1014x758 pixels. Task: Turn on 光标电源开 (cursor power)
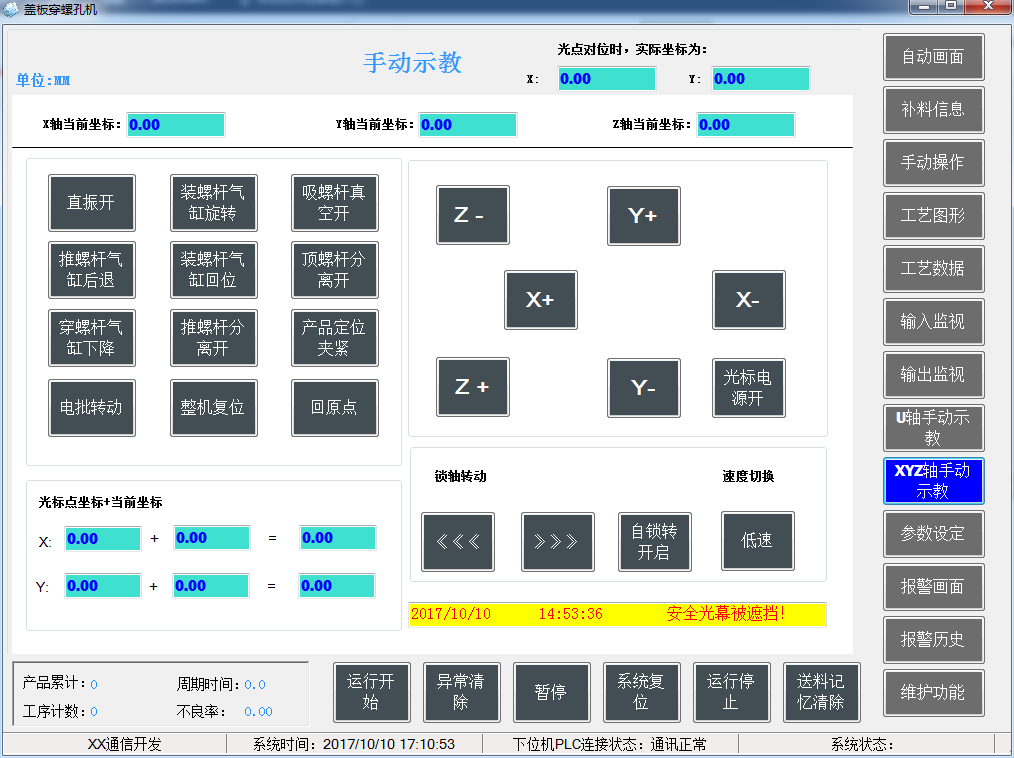[748, 388]
